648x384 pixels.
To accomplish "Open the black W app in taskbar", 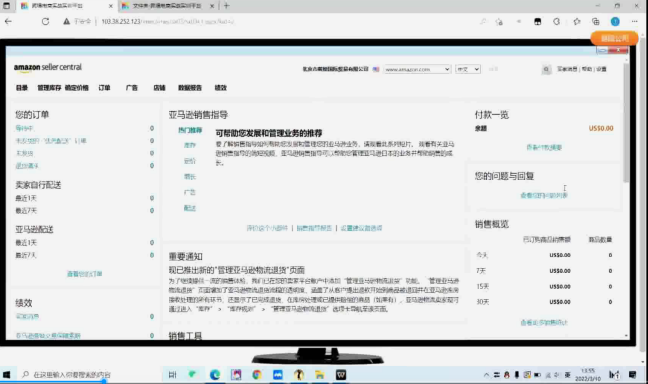I will click(341, 375).
